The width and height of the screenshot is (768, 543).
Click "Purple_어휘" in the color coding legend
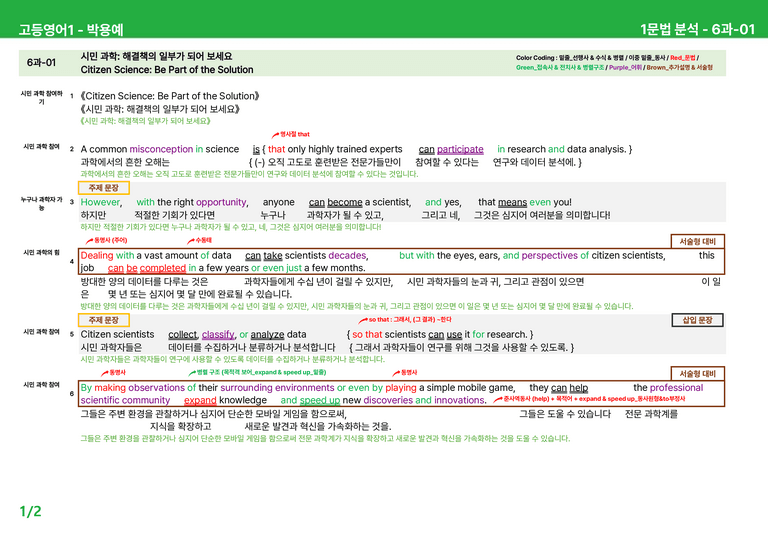625,68
